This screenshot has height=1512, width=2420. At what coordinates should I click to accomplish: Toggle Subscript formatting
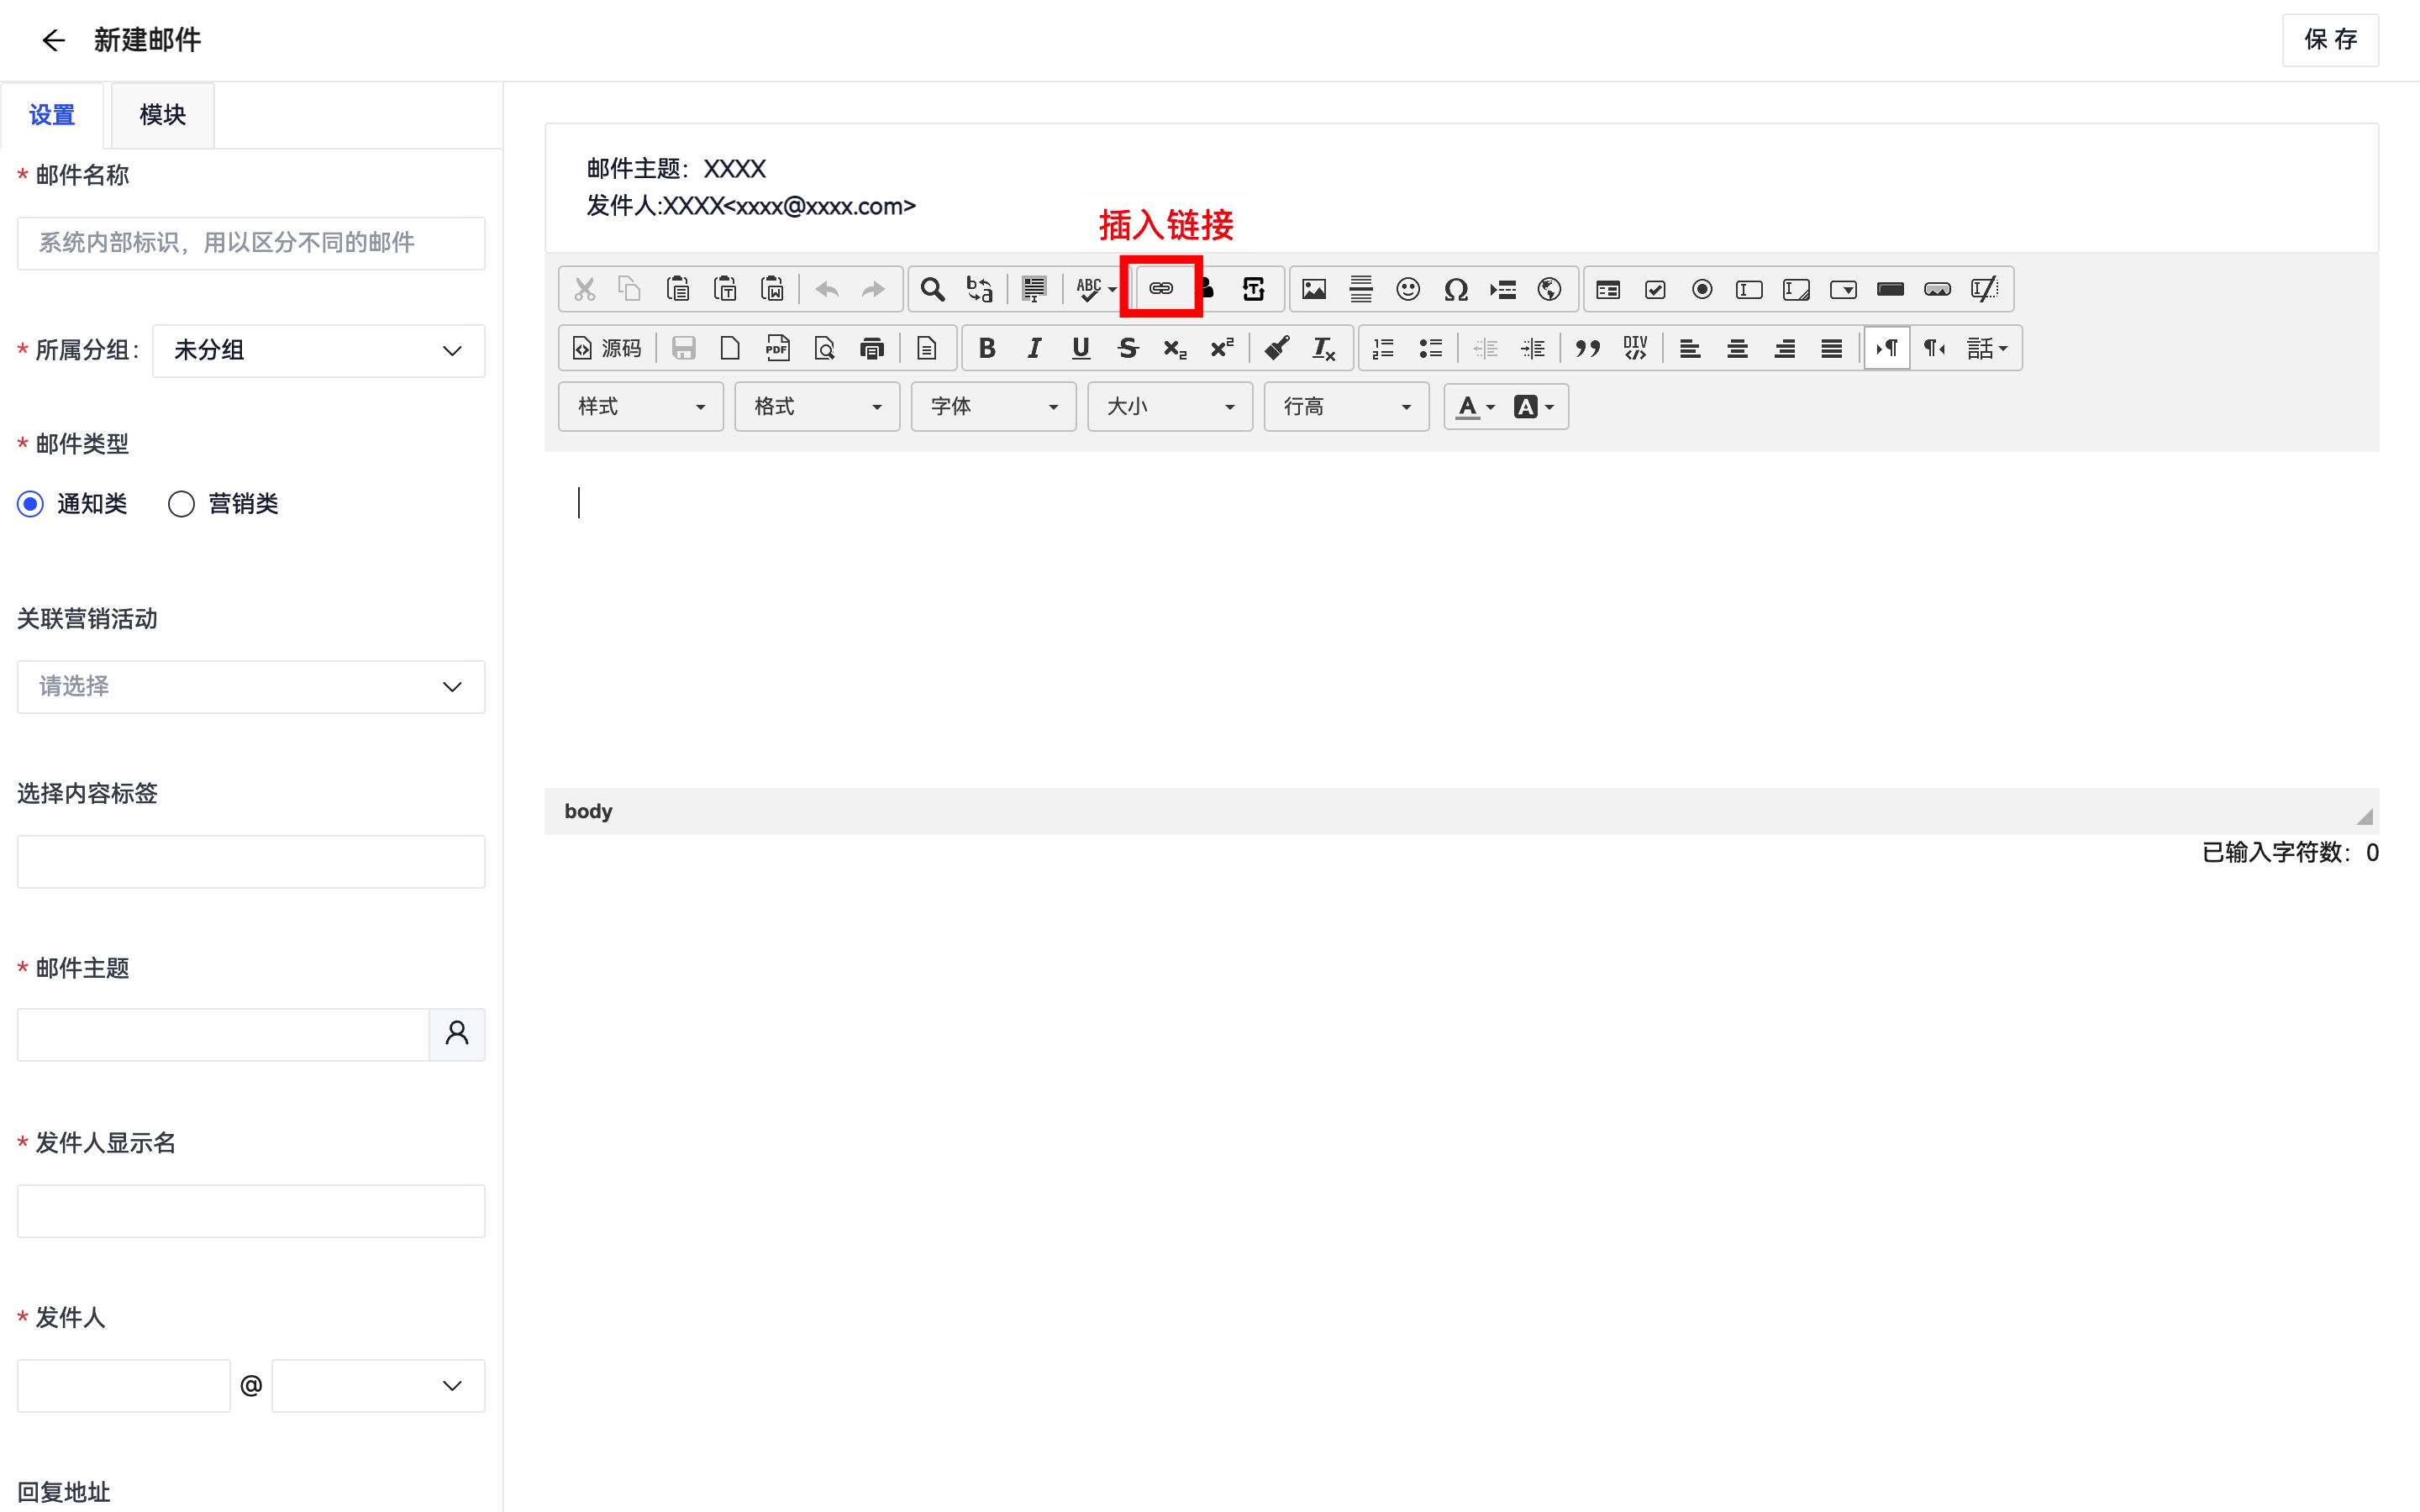[1175, 348]
